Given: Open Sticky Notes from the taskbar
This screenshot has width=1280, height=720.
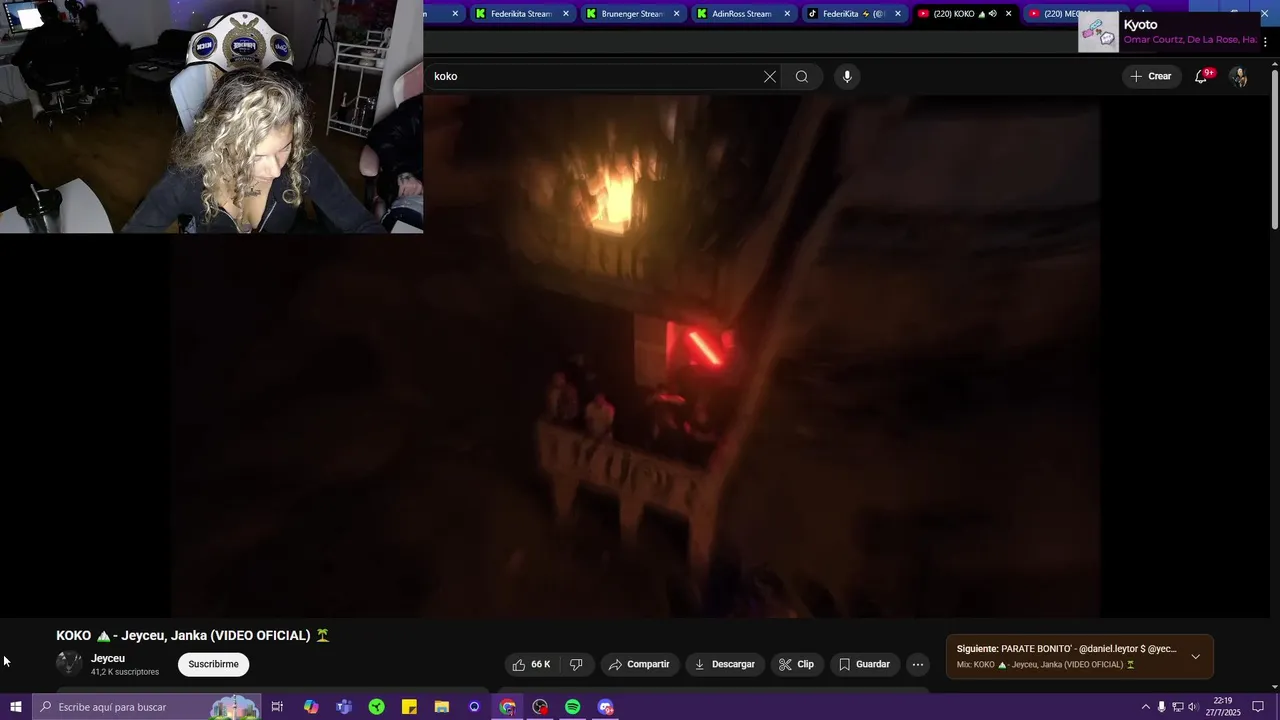Looking at the screenshot, I should pos(409,707).
